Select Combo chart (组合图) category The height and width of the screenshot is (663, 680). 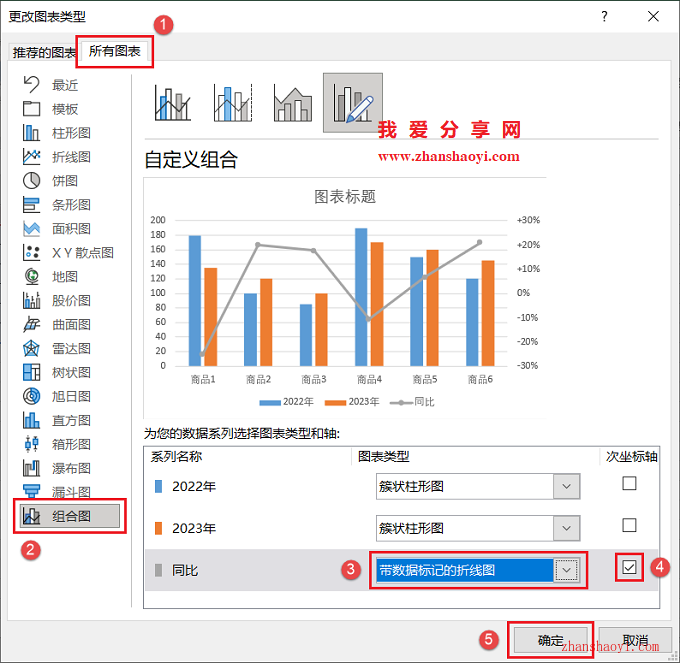tap(70, 516)
